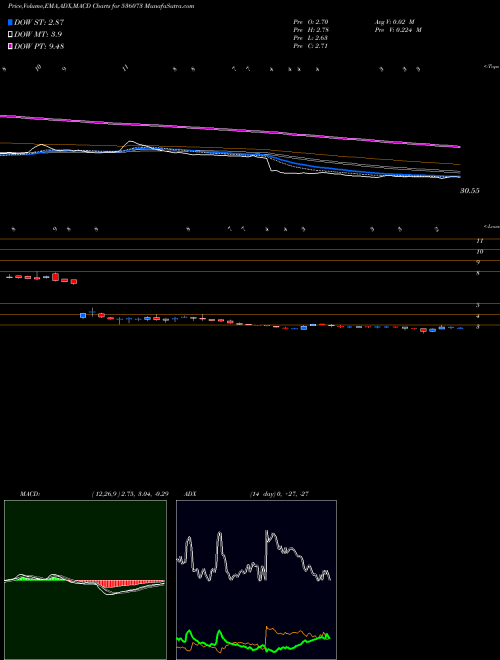Open the ADX indicator chart
Image resolution: width=500 pixels, height=660 pixels.
(x=256, y=580)
